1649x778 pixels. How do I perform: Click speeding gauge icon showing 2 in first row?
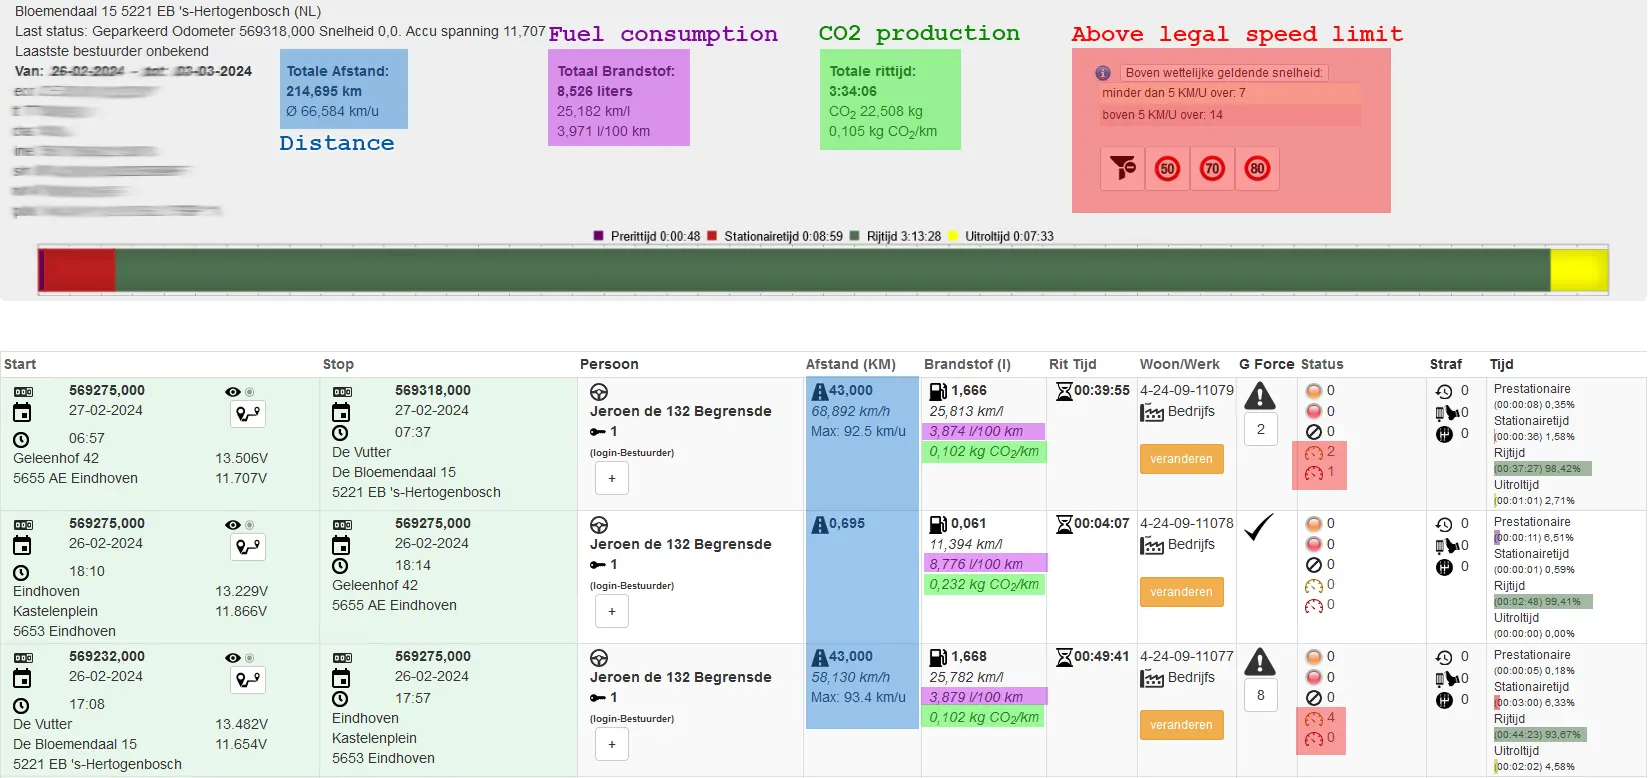click(1314, 453)
